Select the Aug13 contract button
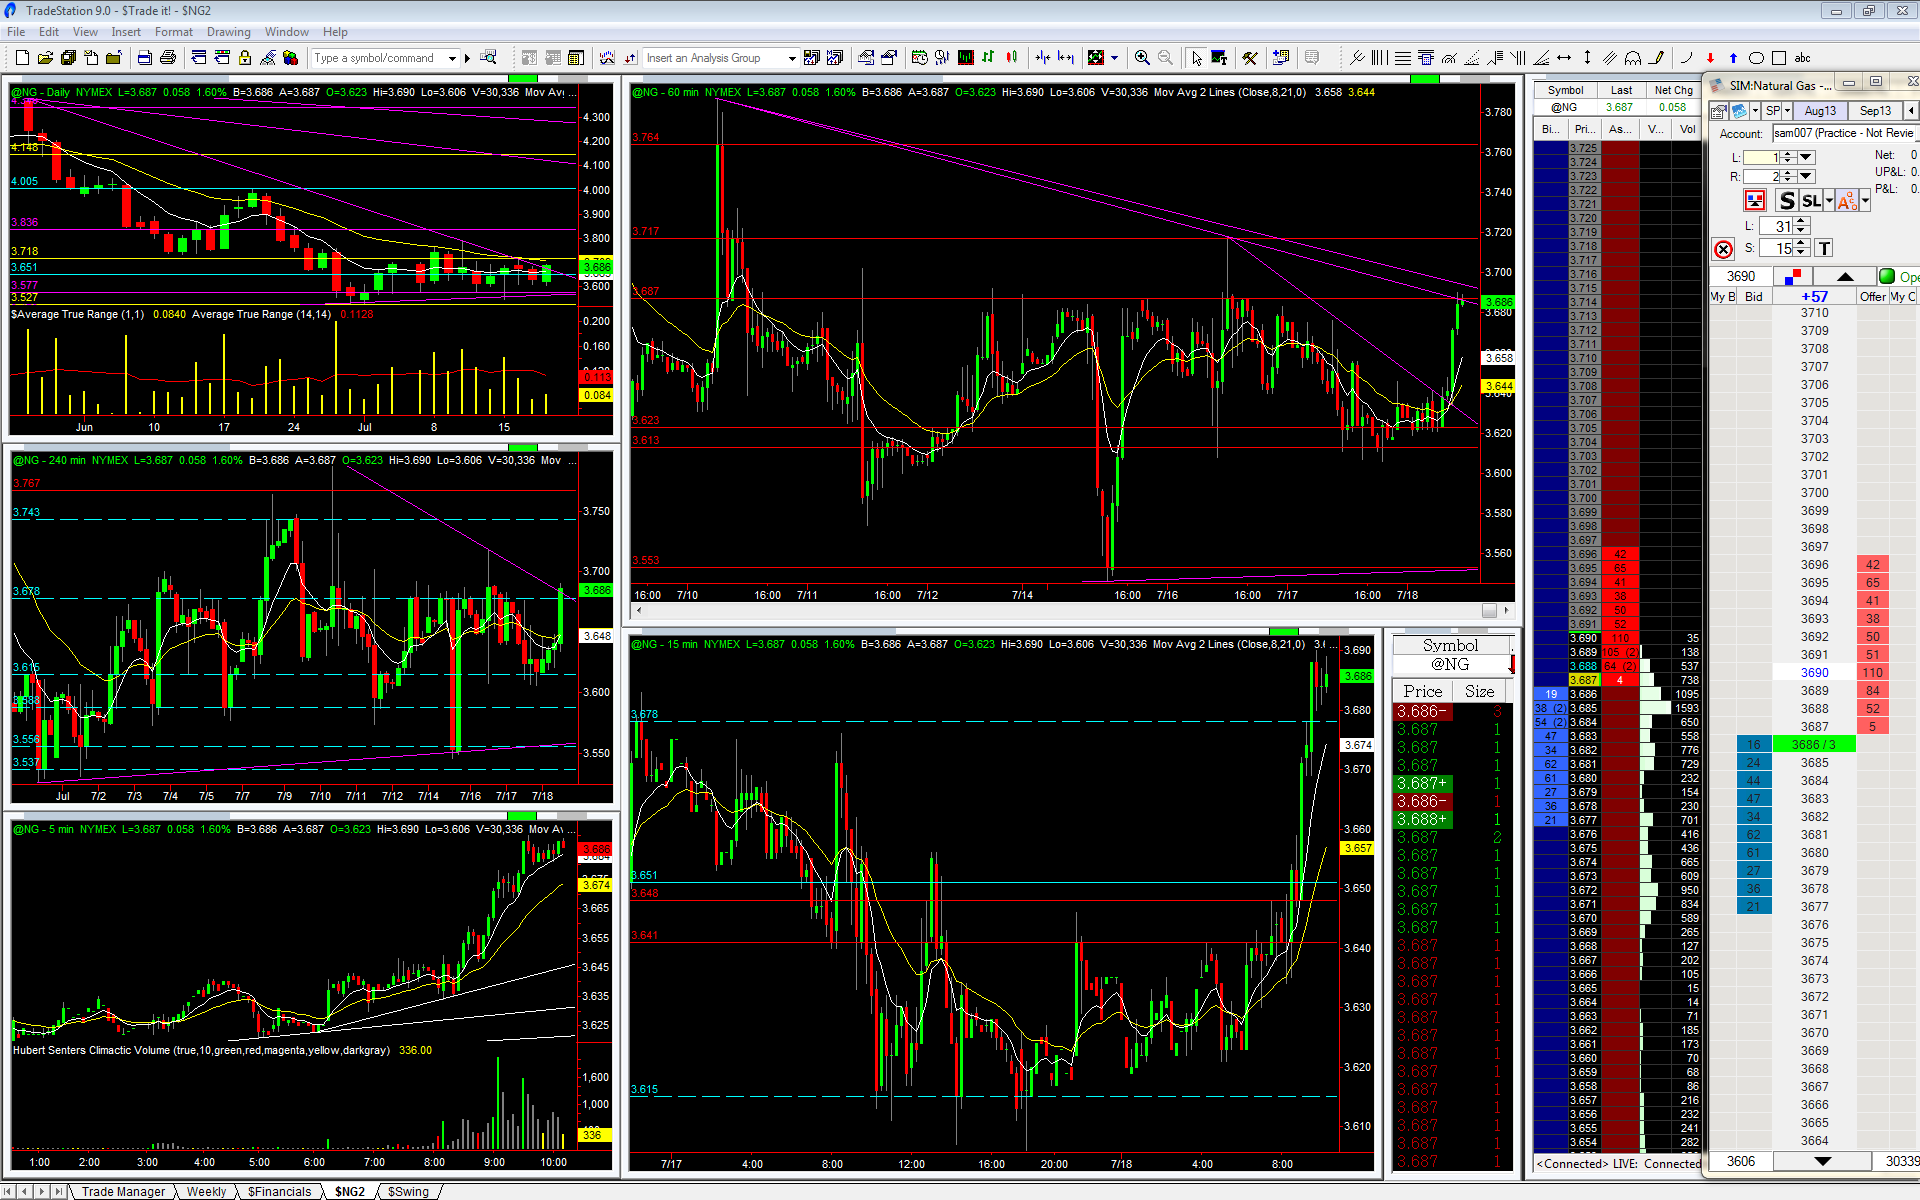This screenshot has width=1920, height=1200. [1820, 111]
